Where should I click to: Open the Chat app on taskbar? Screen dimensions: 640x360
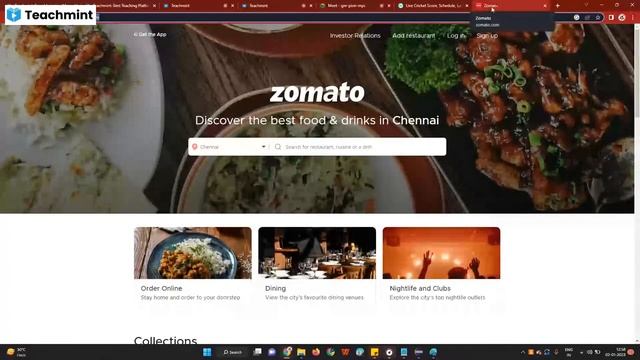[272, 352]
